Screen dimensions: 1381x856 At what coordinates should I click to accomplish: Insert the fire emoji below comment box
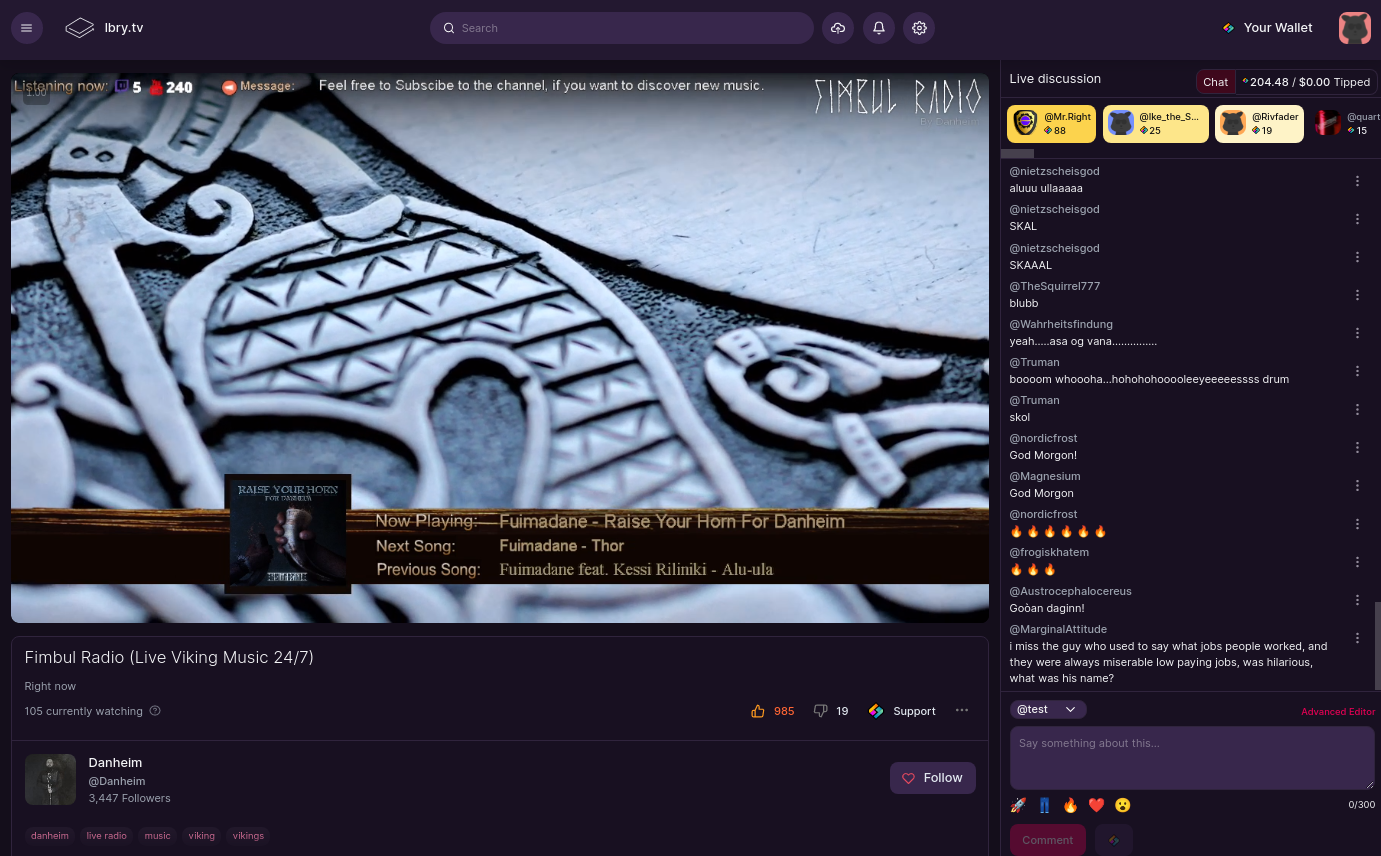point(1070,805)
